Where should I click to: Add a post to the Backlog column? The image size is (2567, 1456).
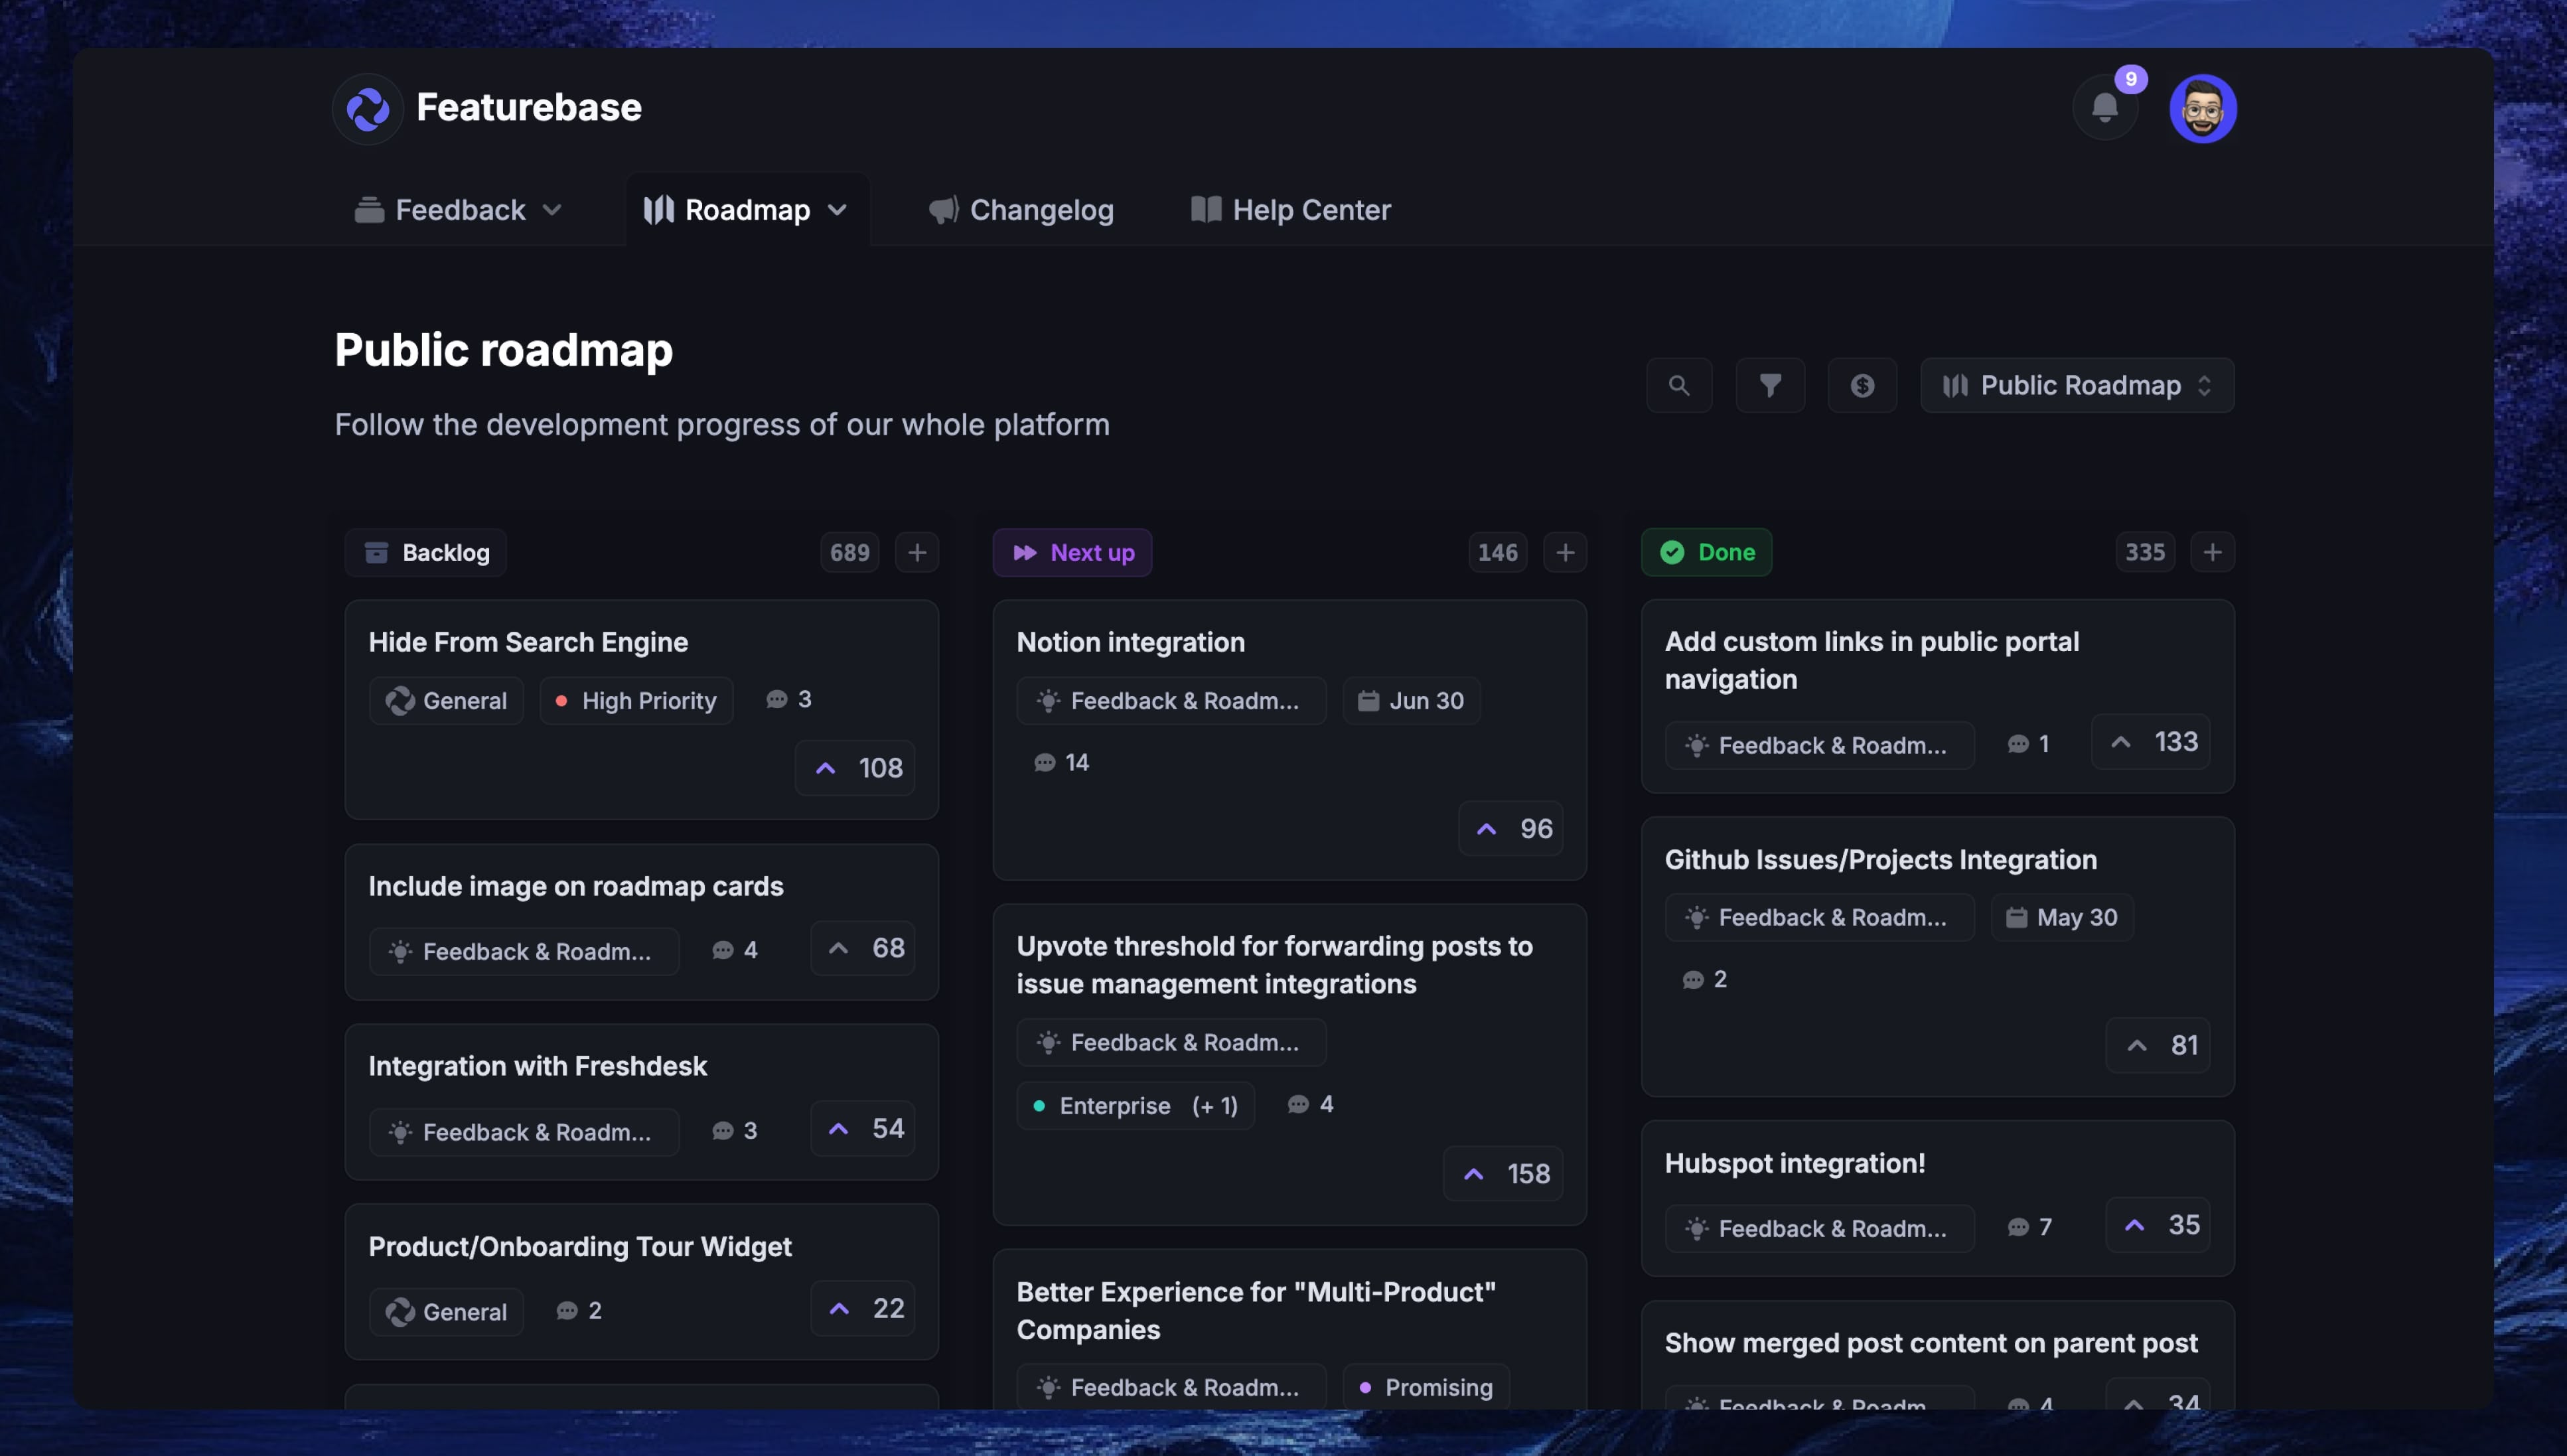tap(916, 552)
